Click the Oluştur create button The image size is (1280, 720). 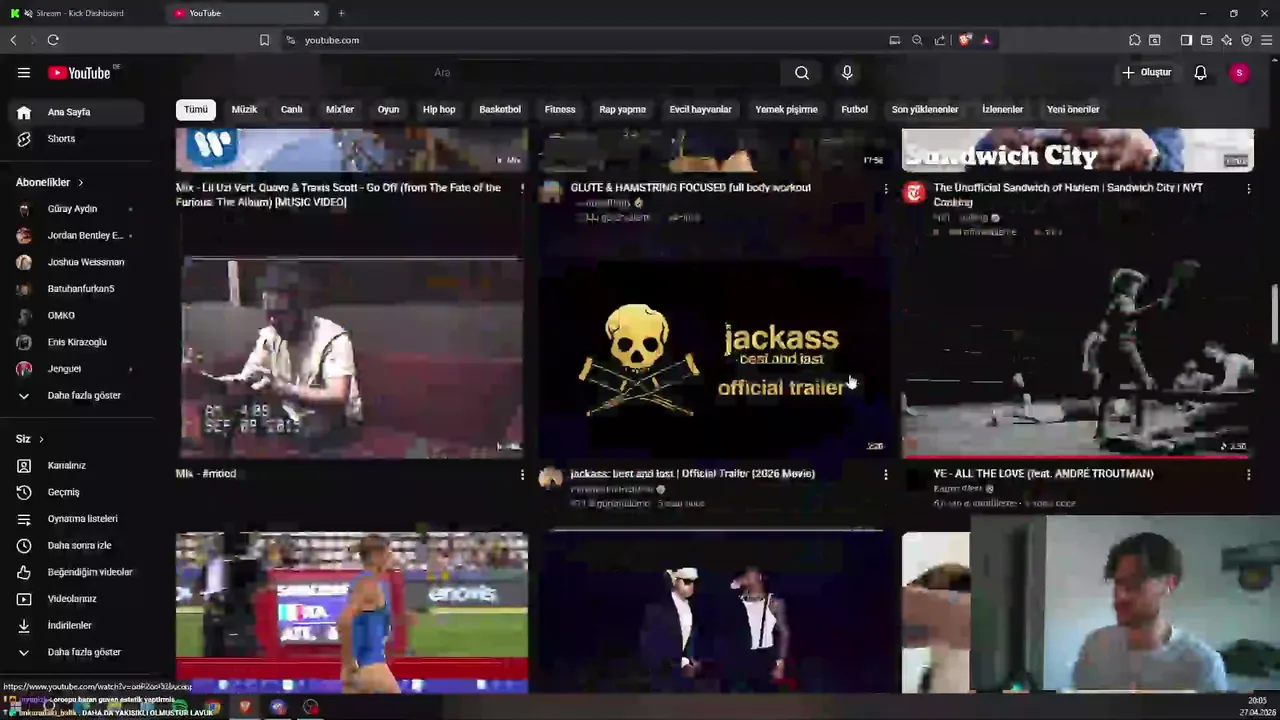click(1146, 72)
